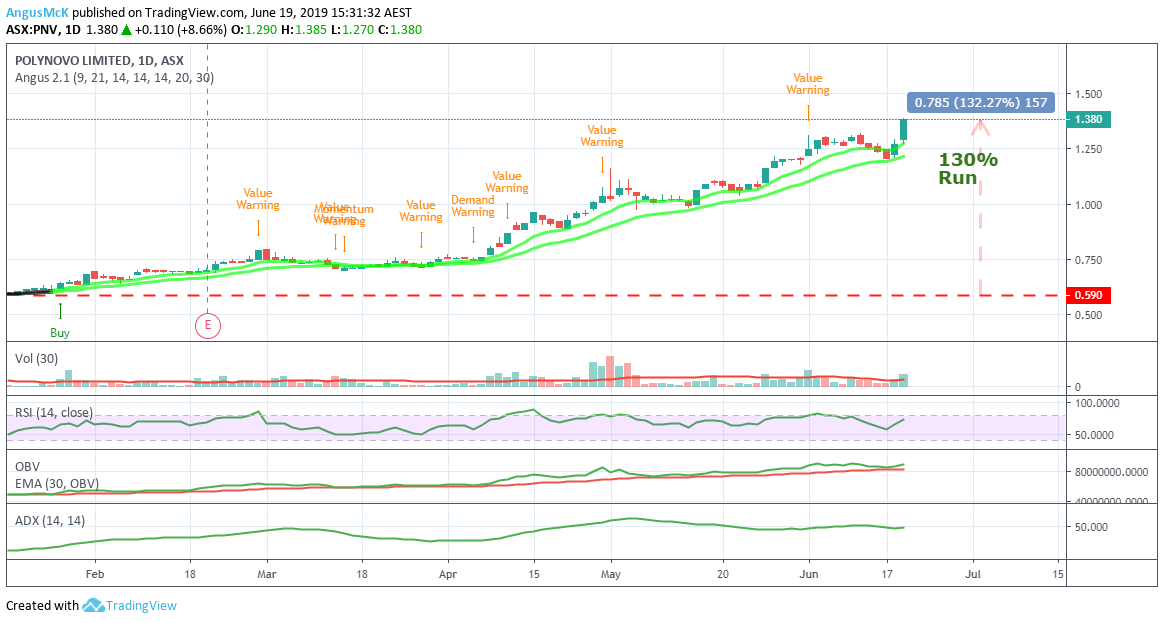
Task: Click the 0.750 price axis label
Action: [x=1088, y=260]
